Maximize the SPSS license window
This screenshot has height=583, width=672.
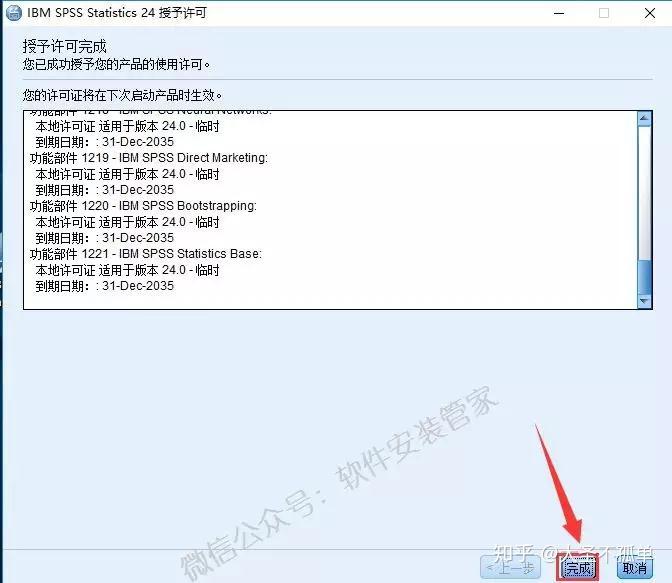(x=603, y=13)
